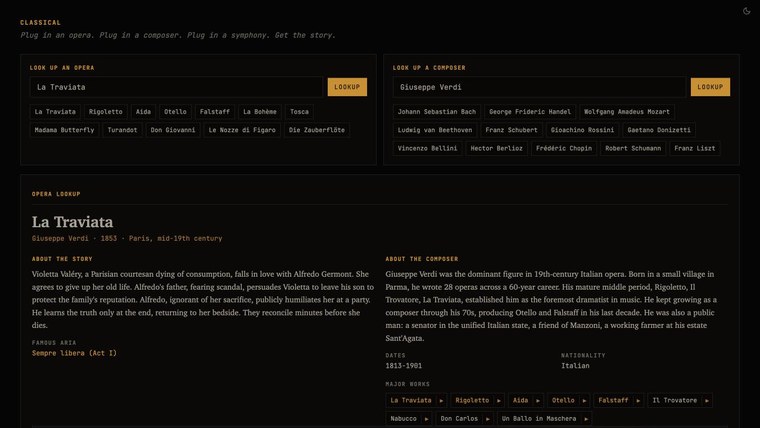Pick Die Zauberflöte opera chip
The height and width of the screenshot is (428, 760).
pyautogui.click(x=317, y=130)
